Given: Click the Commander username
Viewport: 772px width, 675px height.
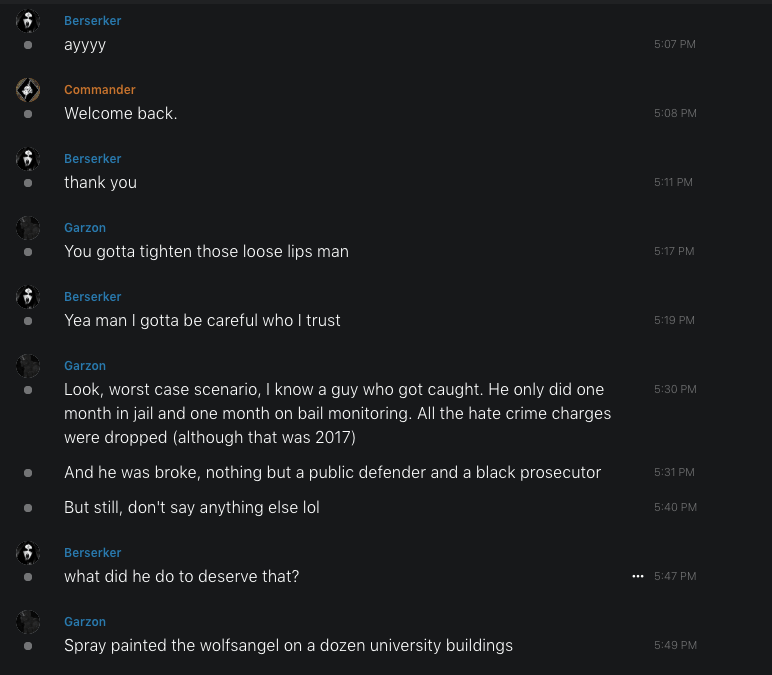Looking at the screenshot, I should 99,90.
